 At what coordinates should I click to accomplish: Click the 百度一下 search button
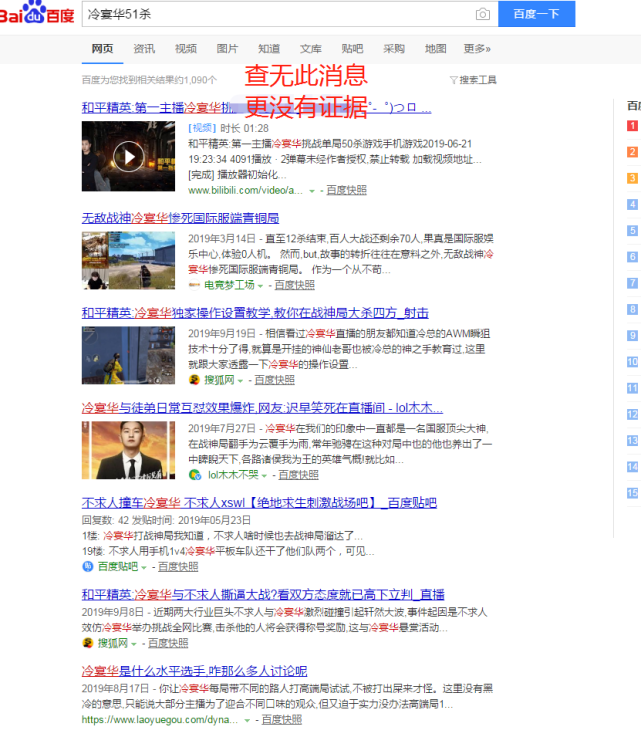(x=536, y=14)
